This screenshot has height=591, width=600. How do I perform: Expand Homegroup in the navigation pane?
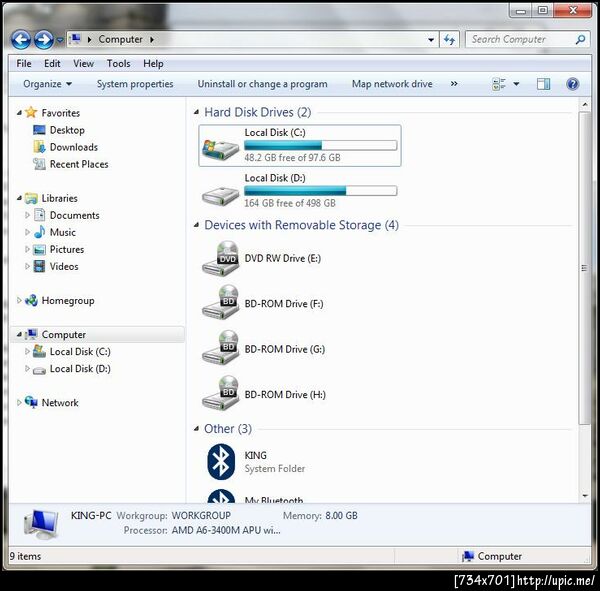pos(19,301)
